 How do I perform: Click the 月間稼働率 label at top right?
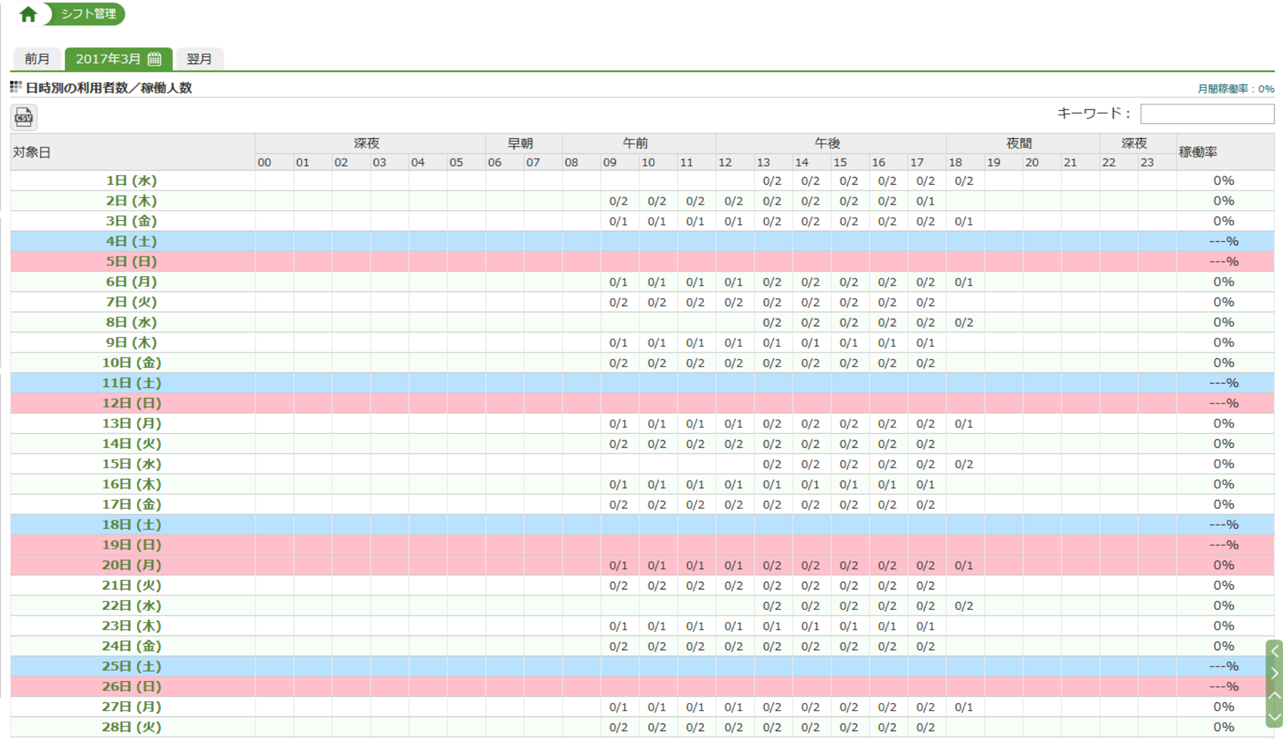[x=1235, y=89]
